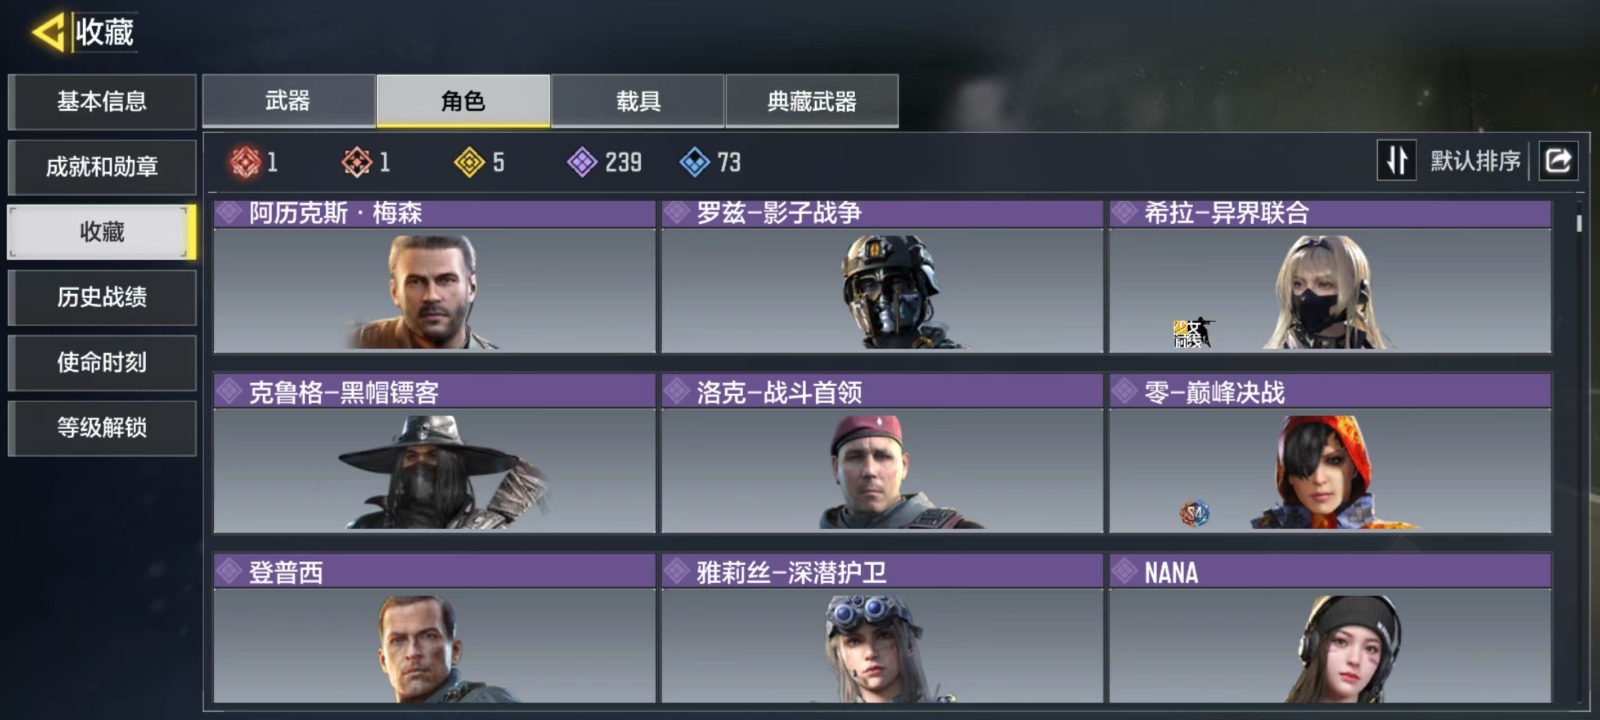Switch to the 武器 tab
The height and width of the screenshot is (720, 1600).
(x=289, y=101)
